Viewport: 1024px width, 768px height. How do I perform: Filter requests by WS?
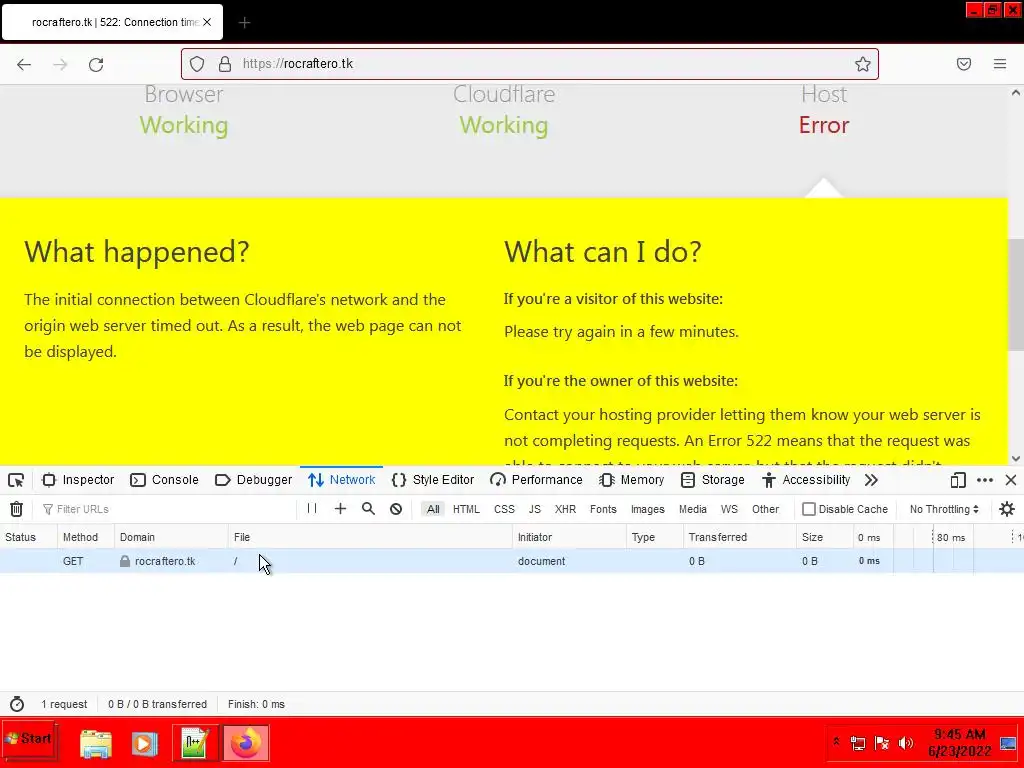point(729,509)
